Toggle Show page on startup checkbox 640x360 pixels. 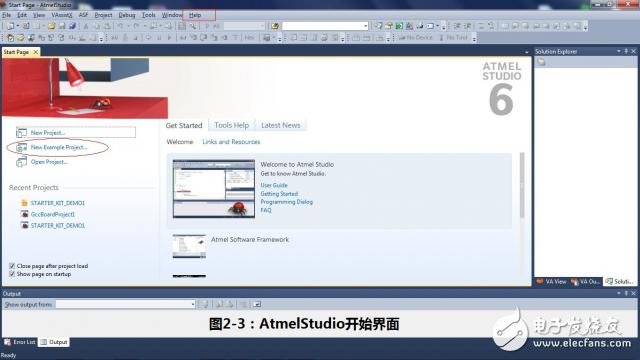coord(12,274)
